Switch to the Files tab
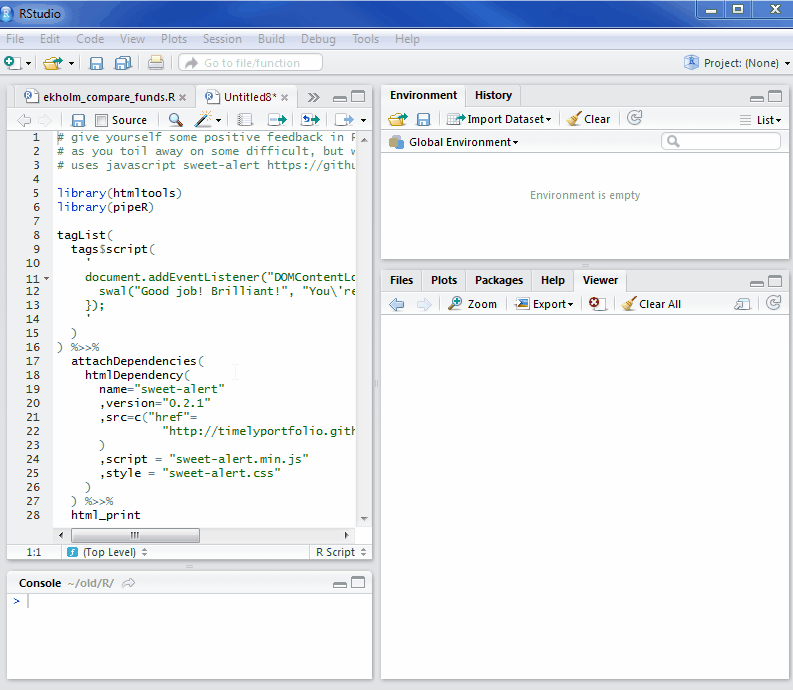 click(x=402, y=280)
